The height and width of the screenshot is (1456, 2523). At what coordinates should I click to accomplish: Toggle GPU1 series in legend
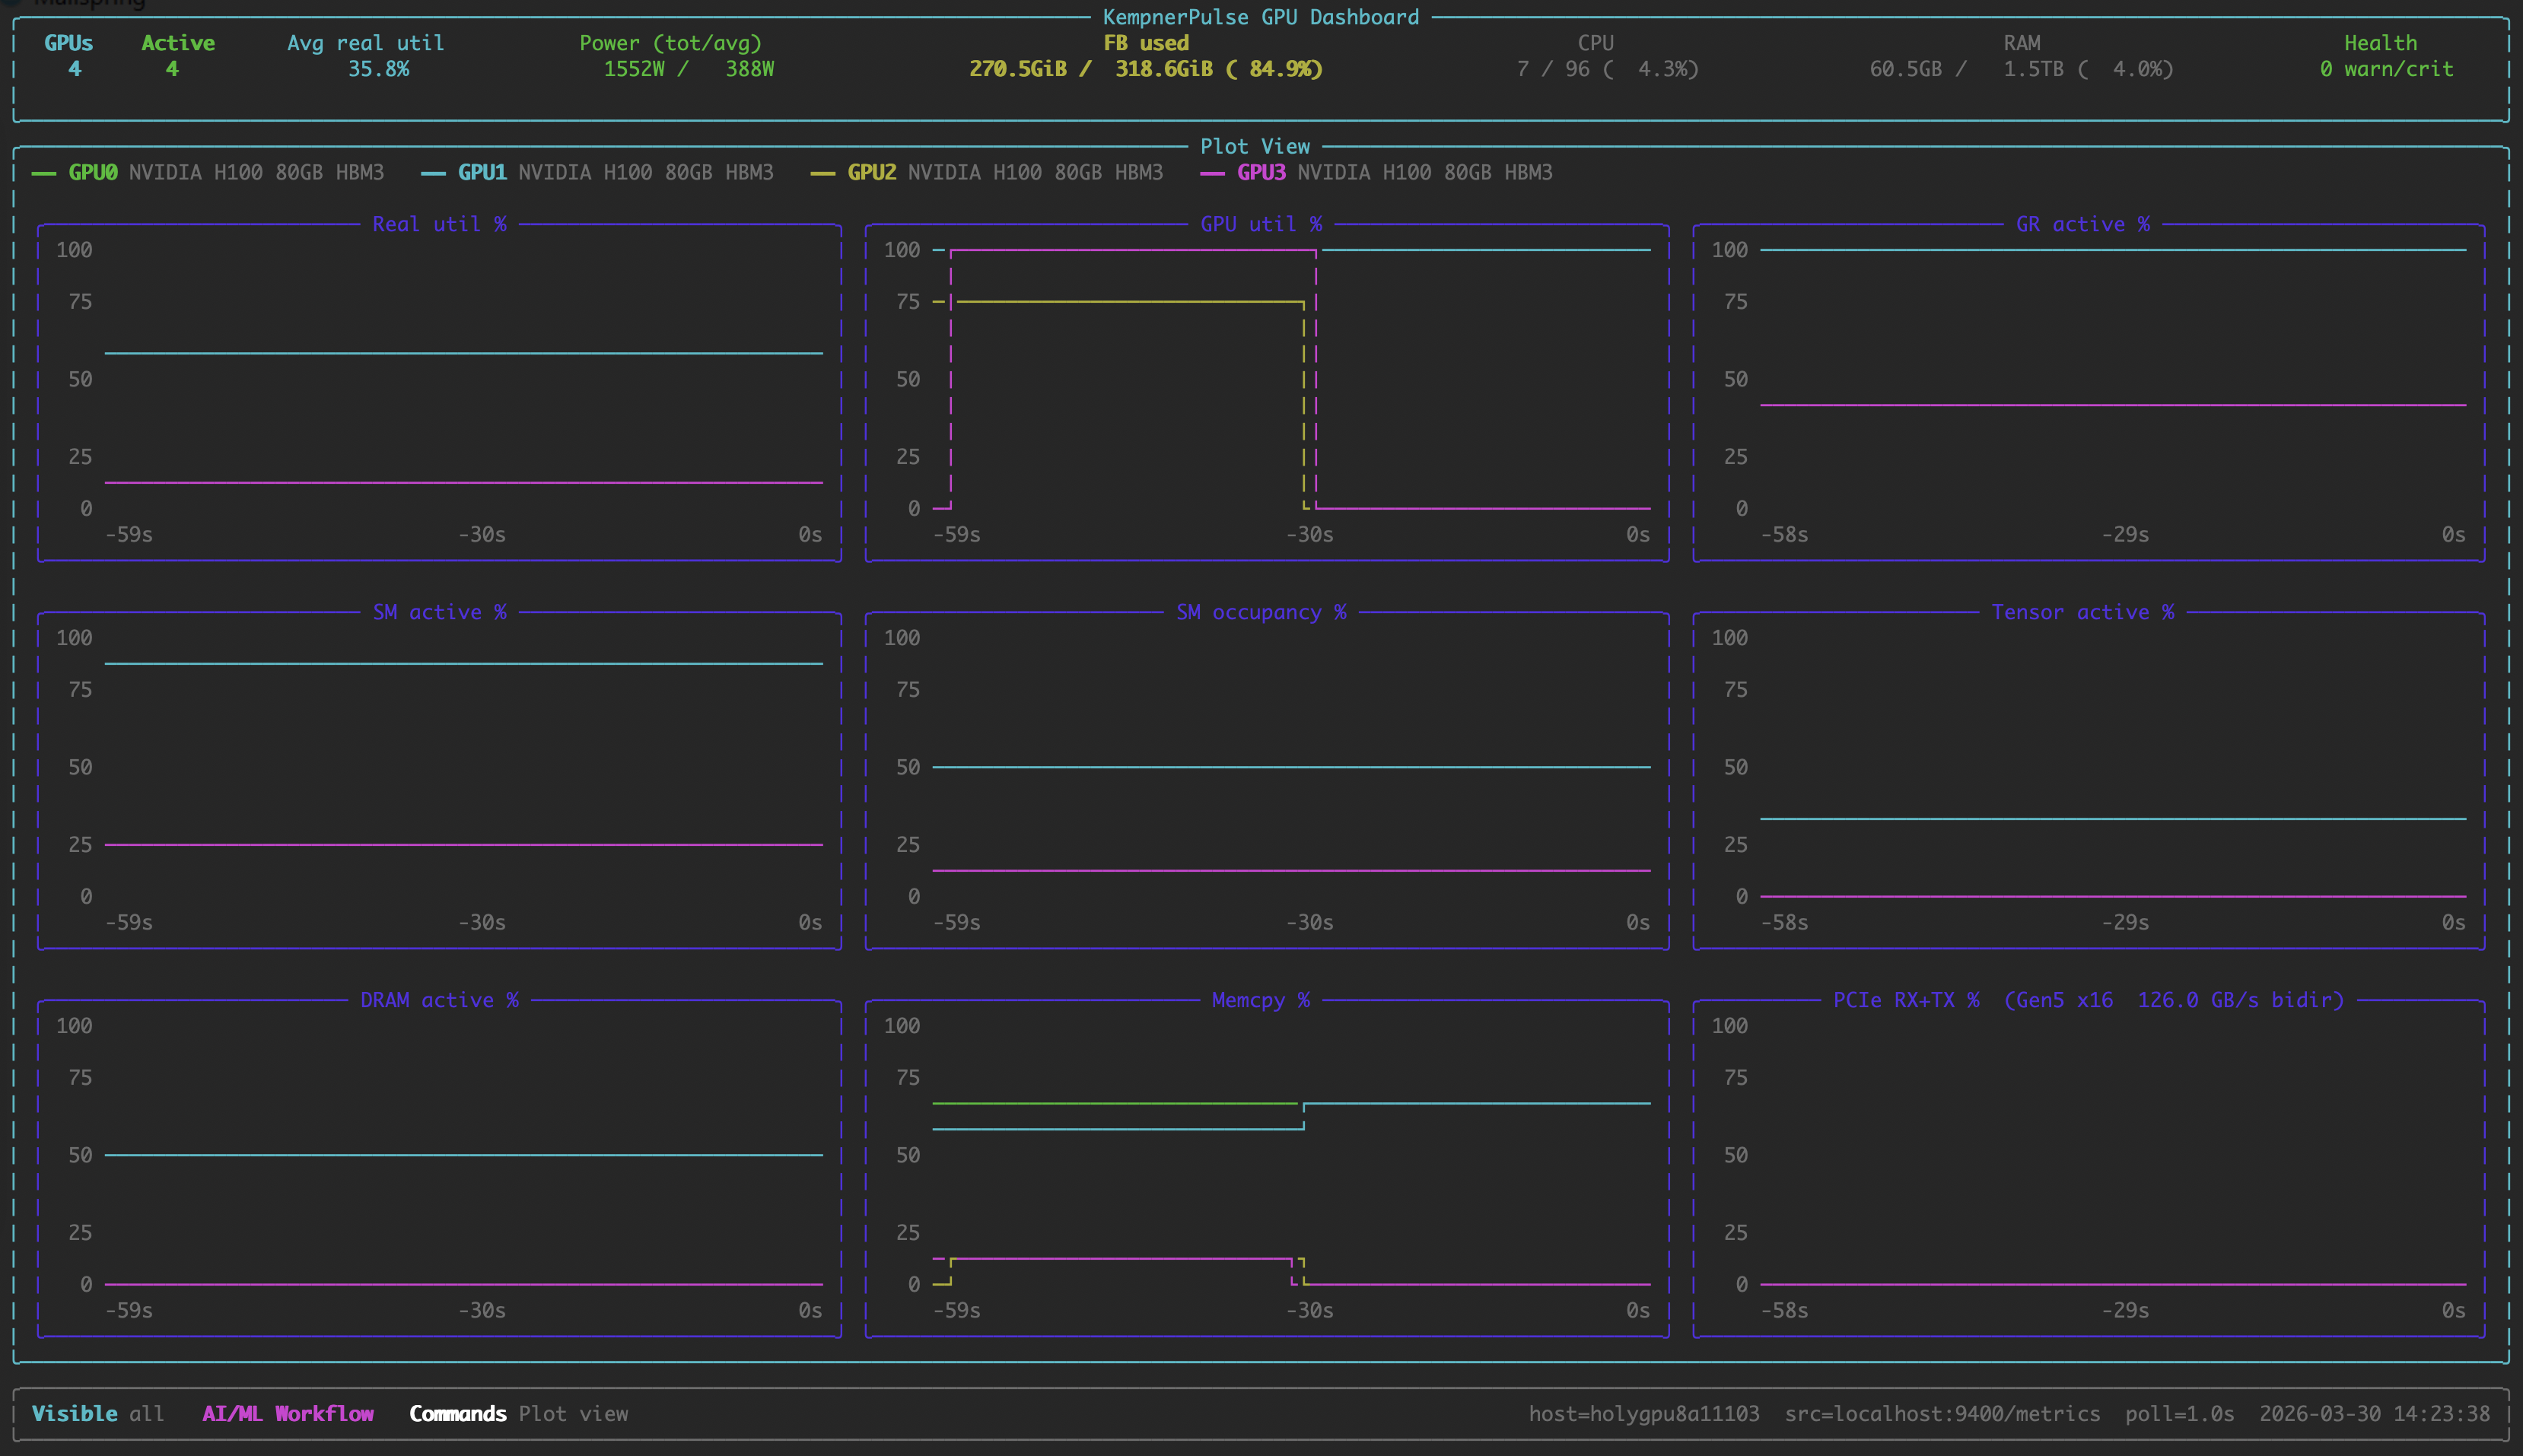tap(482, 172)
